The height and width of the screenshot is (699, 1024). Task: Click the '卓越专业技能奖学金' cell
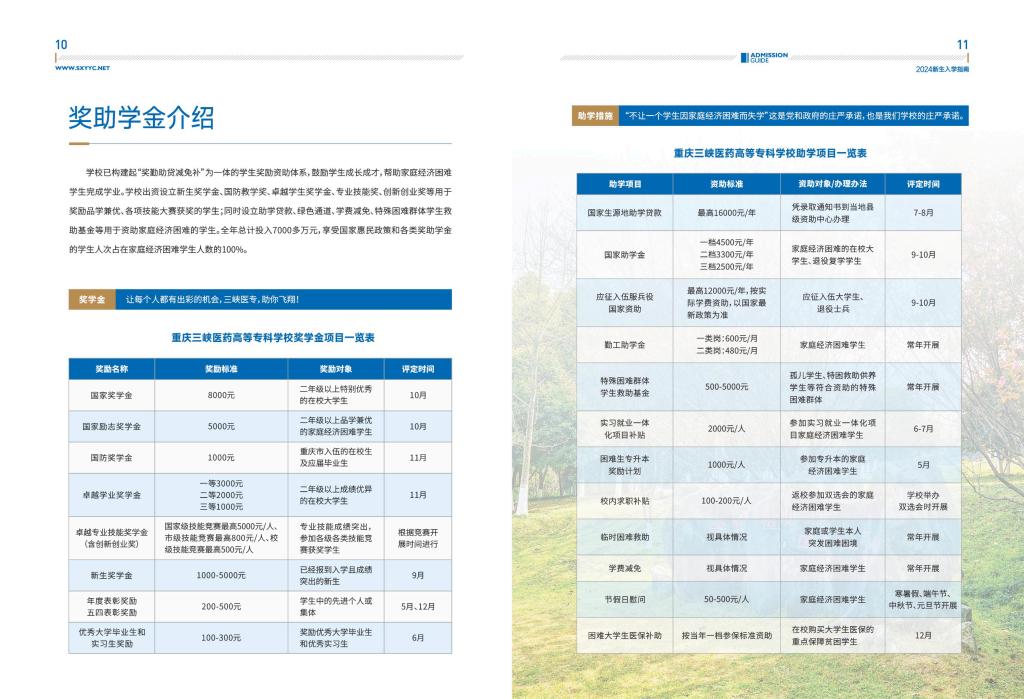[x=112, y=538]
